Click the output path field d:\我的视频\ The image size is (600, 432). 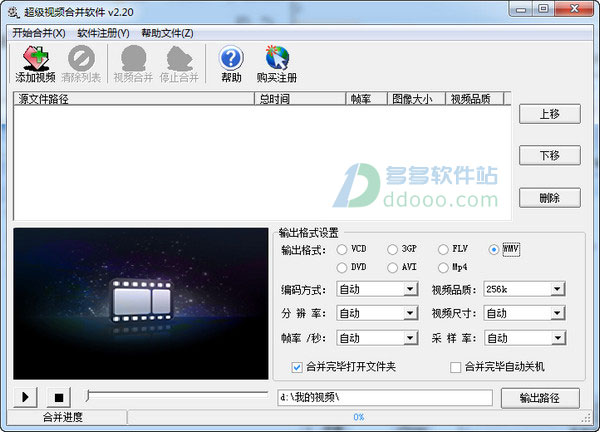pos(385,398)
